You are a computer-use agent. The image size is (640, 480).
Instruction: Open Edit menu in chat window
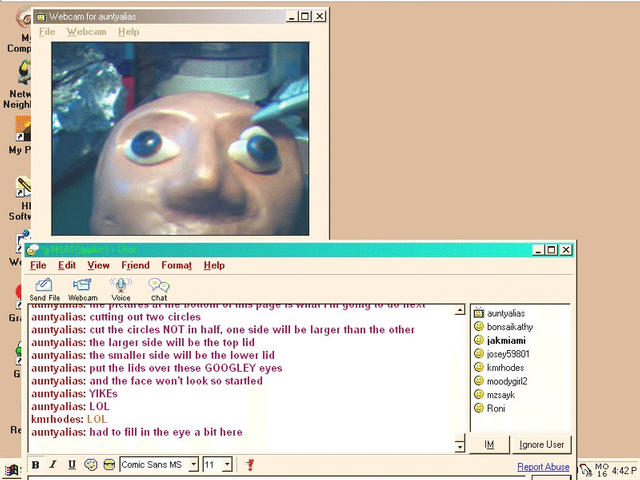pos(67,265)
